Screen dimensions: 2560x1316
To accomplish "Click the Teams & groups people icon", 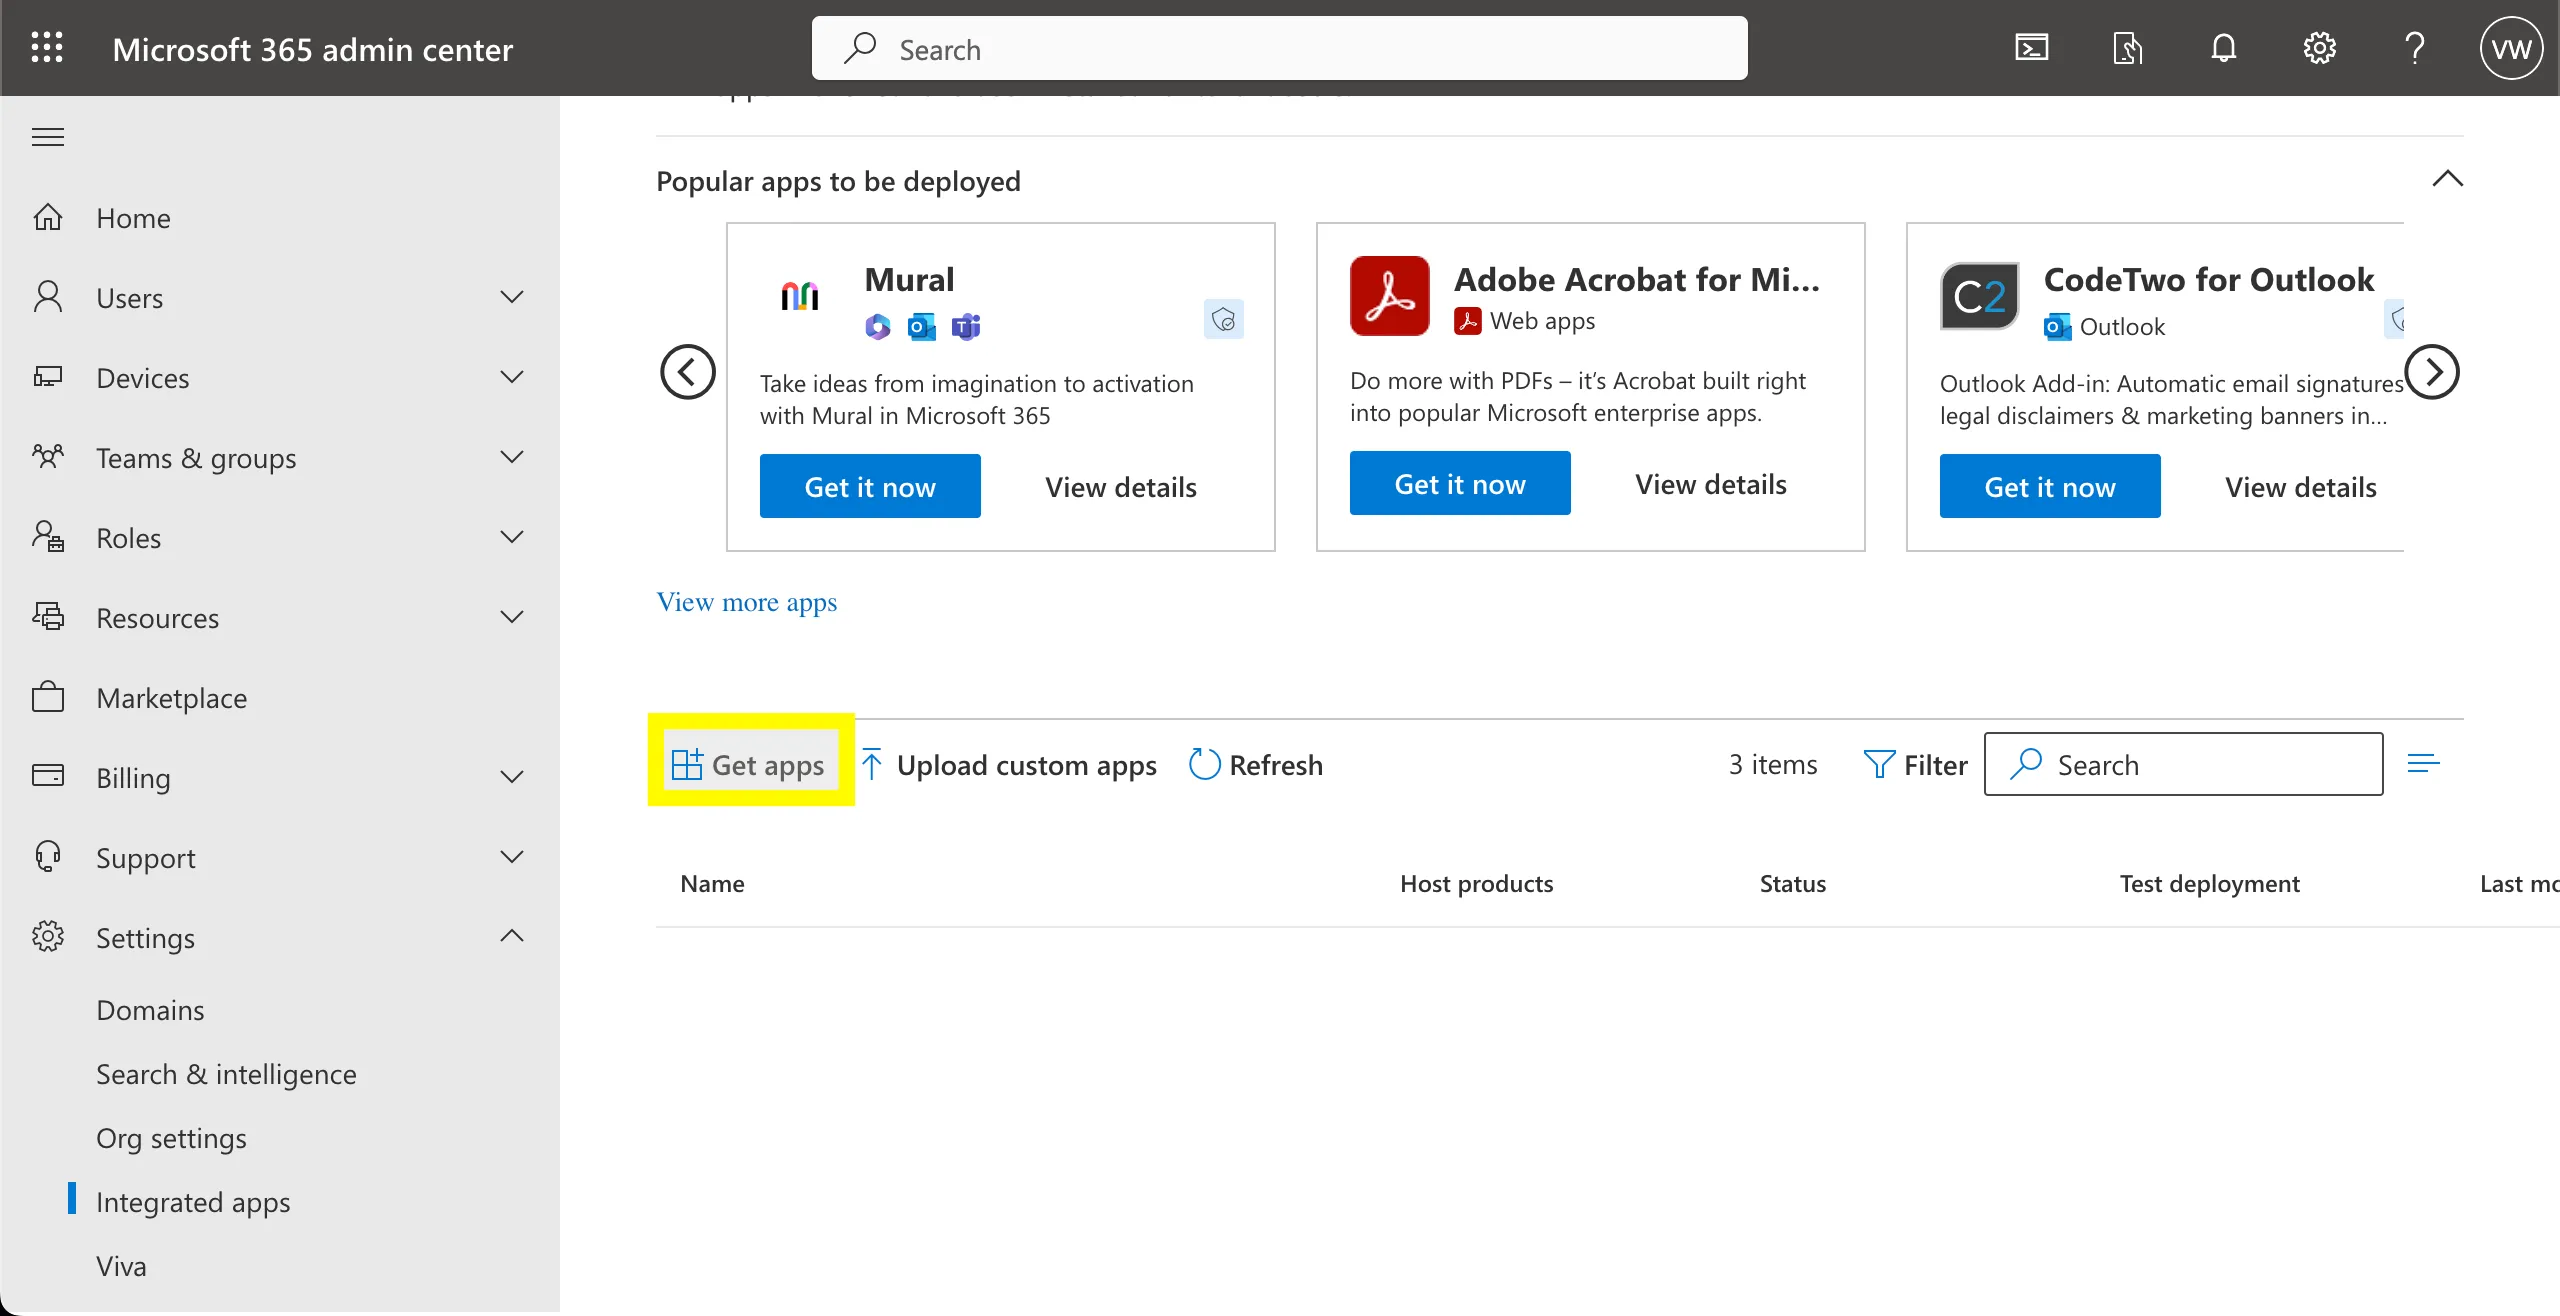I will 48,457.
